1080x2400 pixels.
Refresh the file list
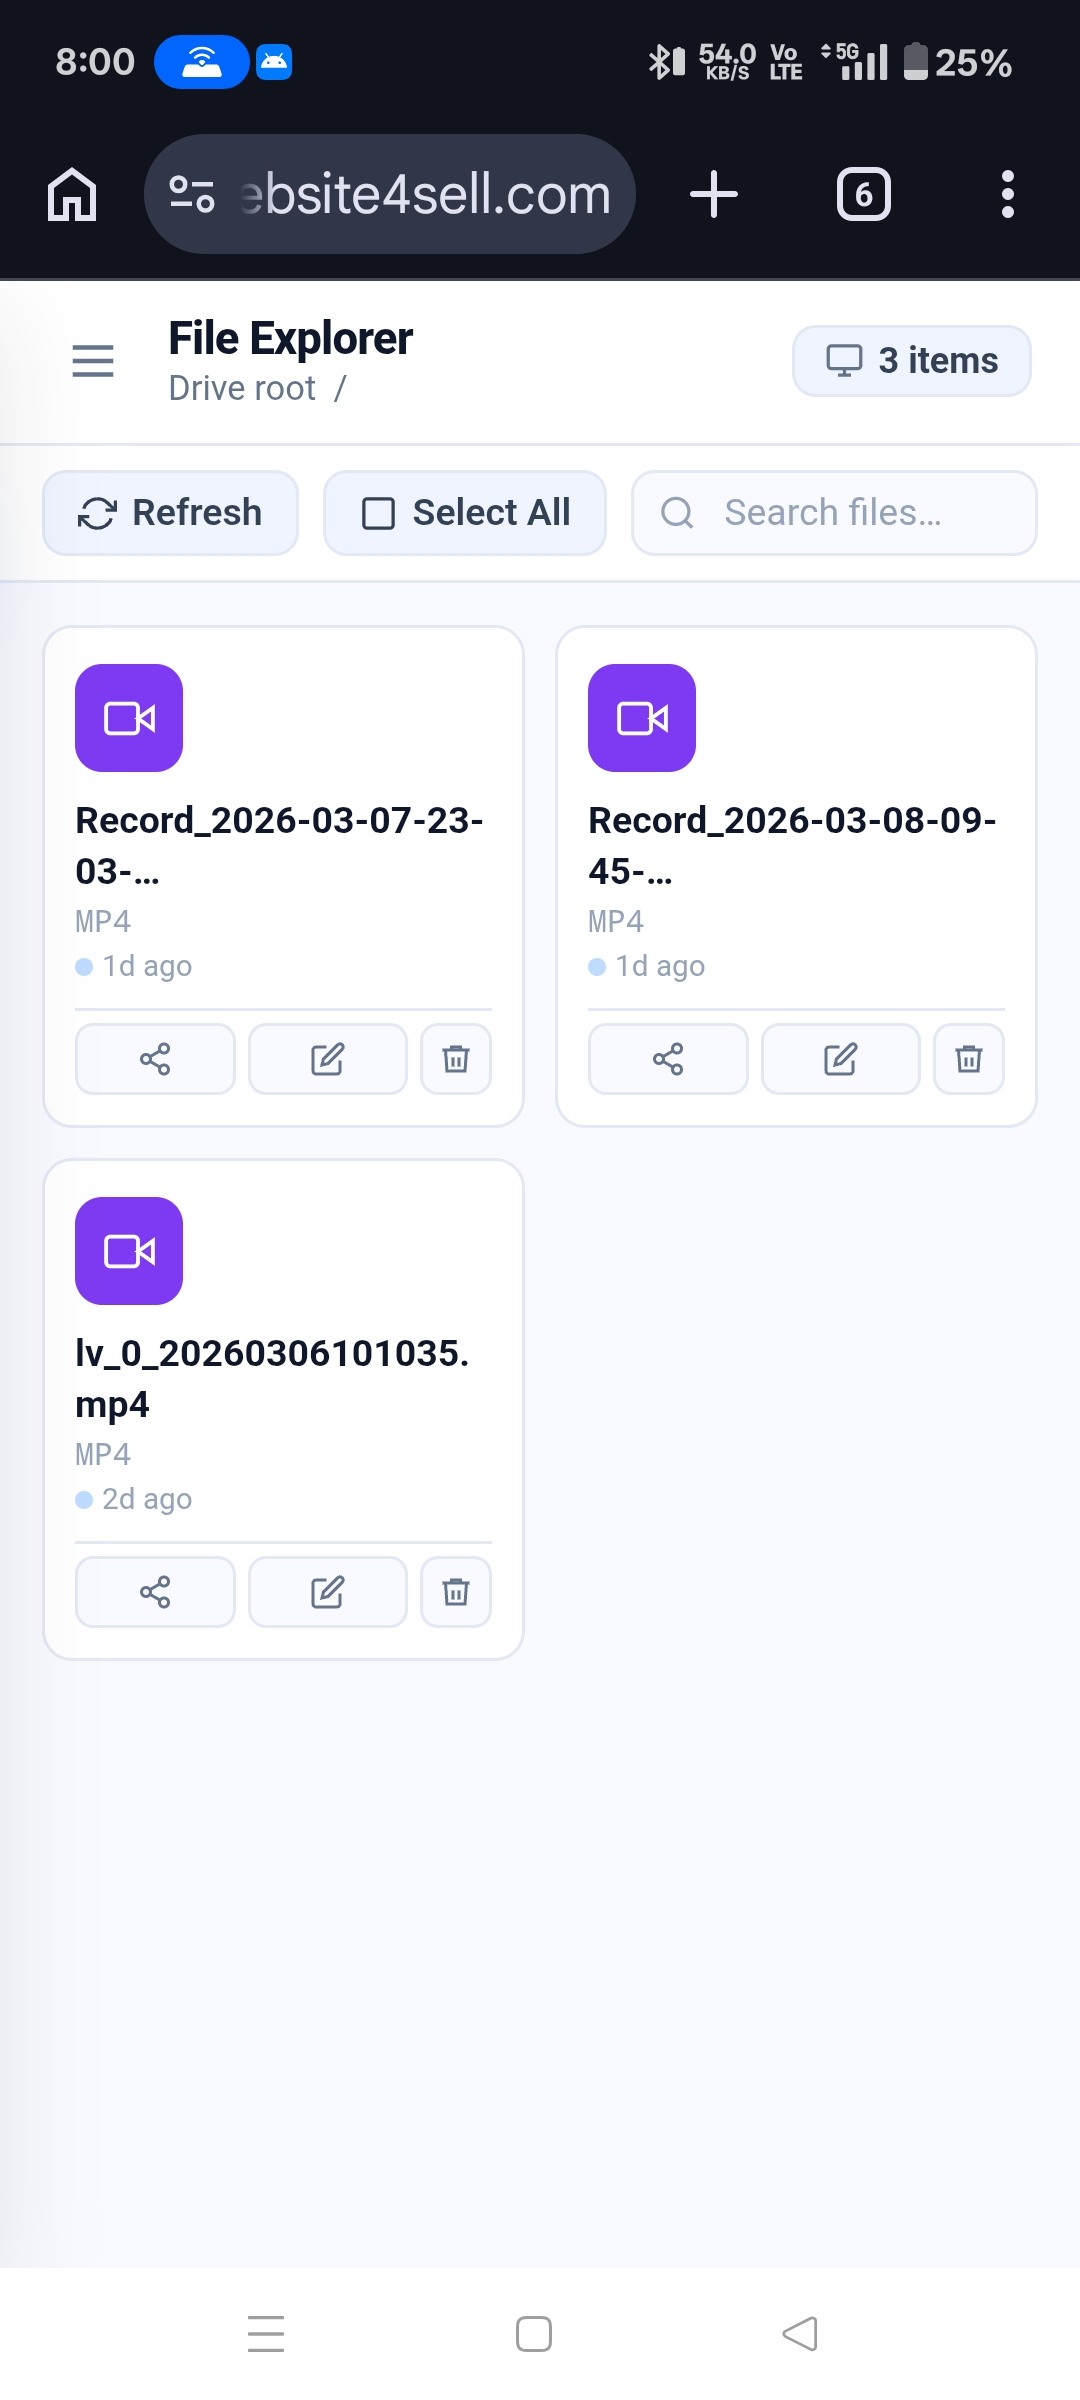coord(169,512)
